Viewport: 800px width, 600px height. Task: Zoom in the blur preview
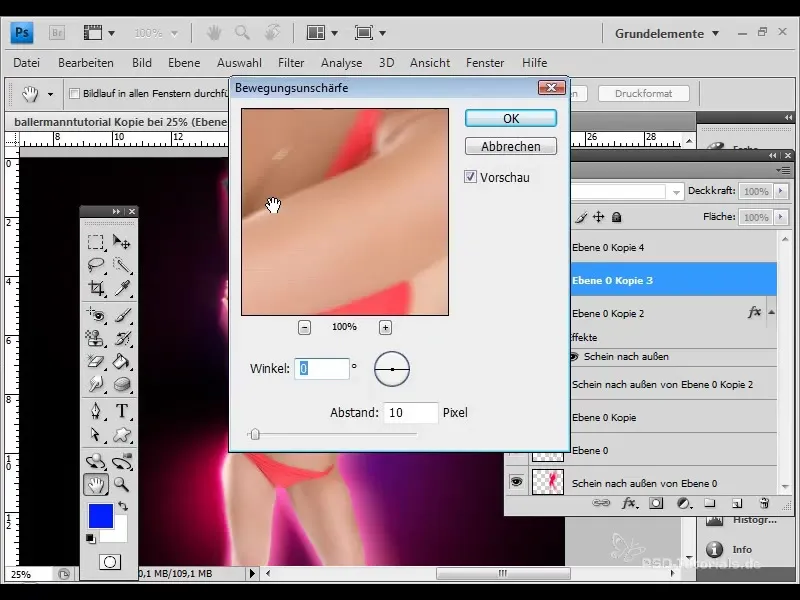point(385,328)
